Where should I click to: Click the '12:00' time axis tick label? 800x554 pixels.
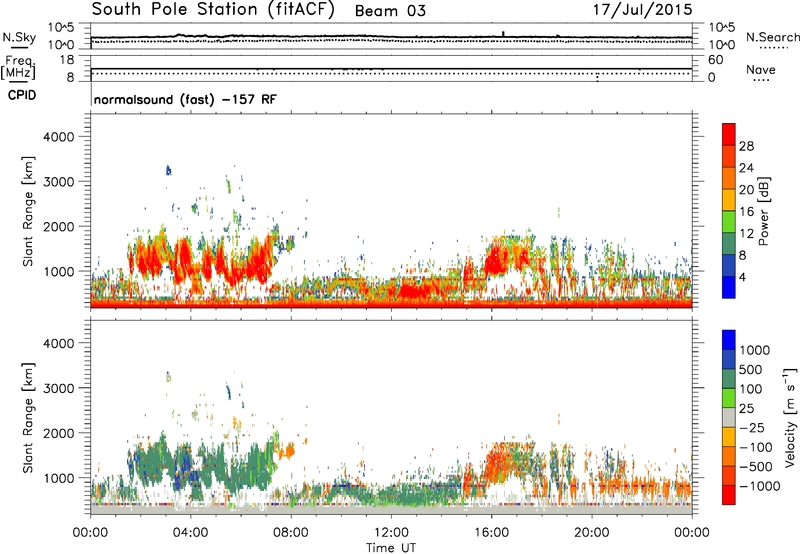pyautogui.click(x=391, y=533)
